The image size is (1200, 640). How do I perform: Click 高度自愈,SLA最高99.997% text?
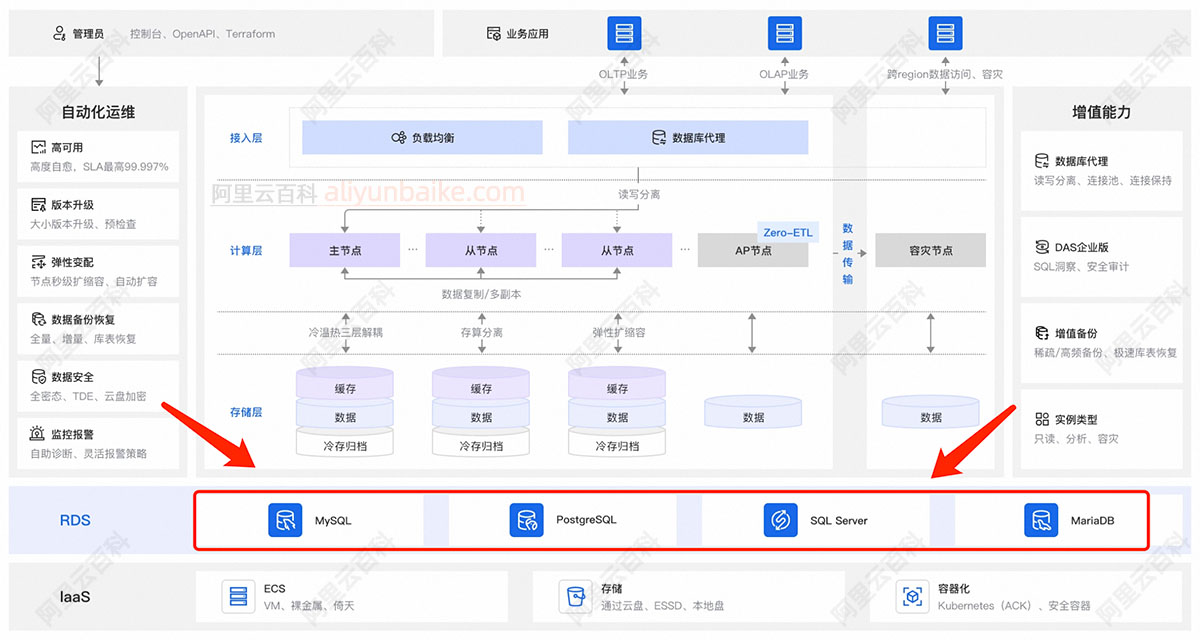pos(99,166)
